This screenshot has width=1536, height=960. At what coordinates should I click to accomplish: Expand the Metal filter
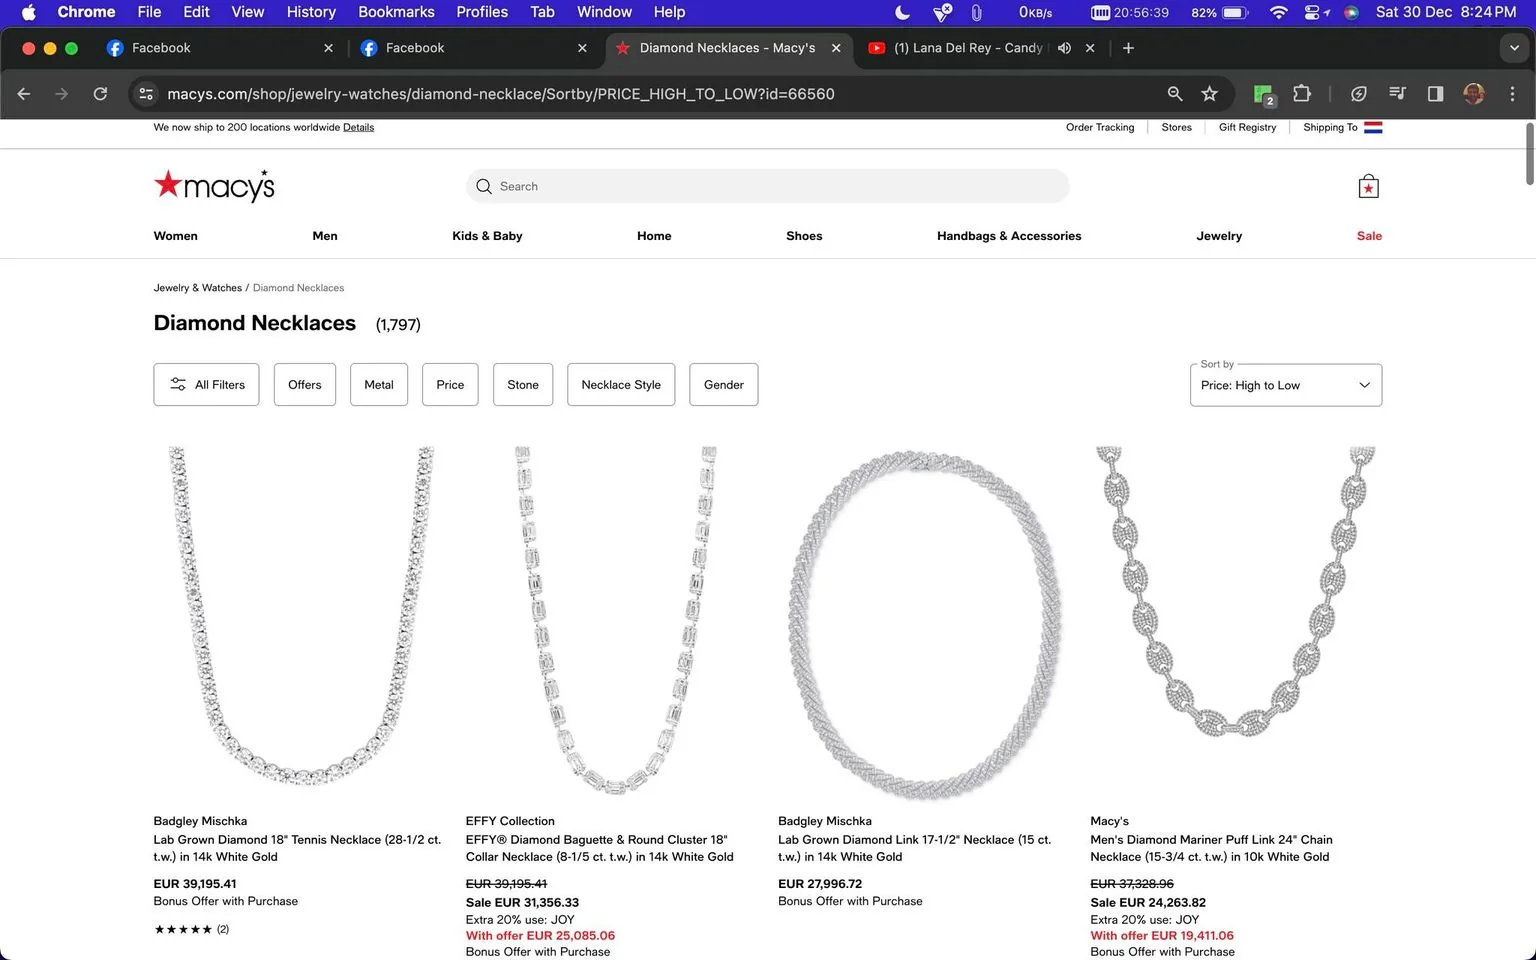click(379, 384)
